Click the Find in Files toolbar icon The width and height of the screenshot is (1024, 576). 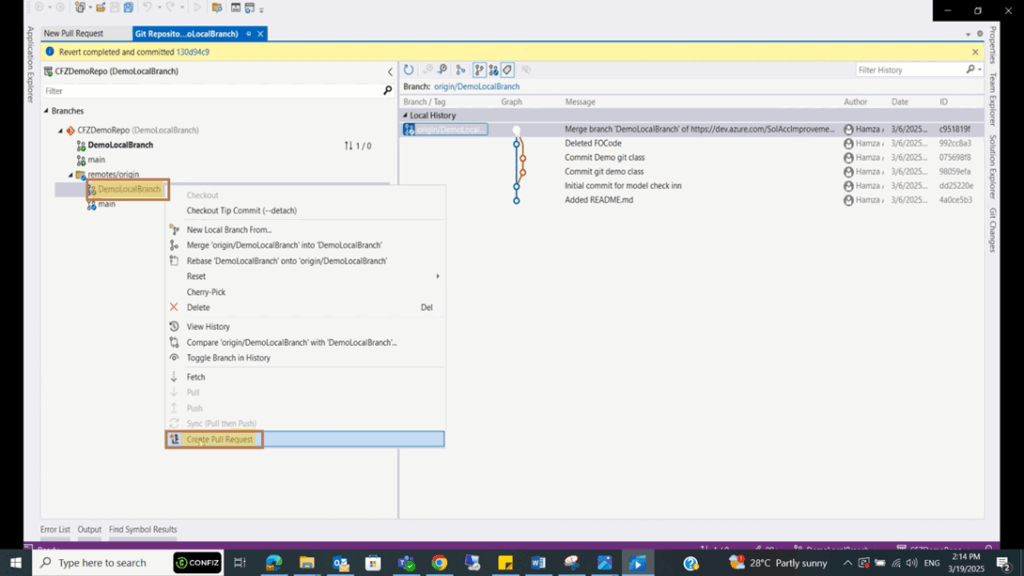(217, 8)
